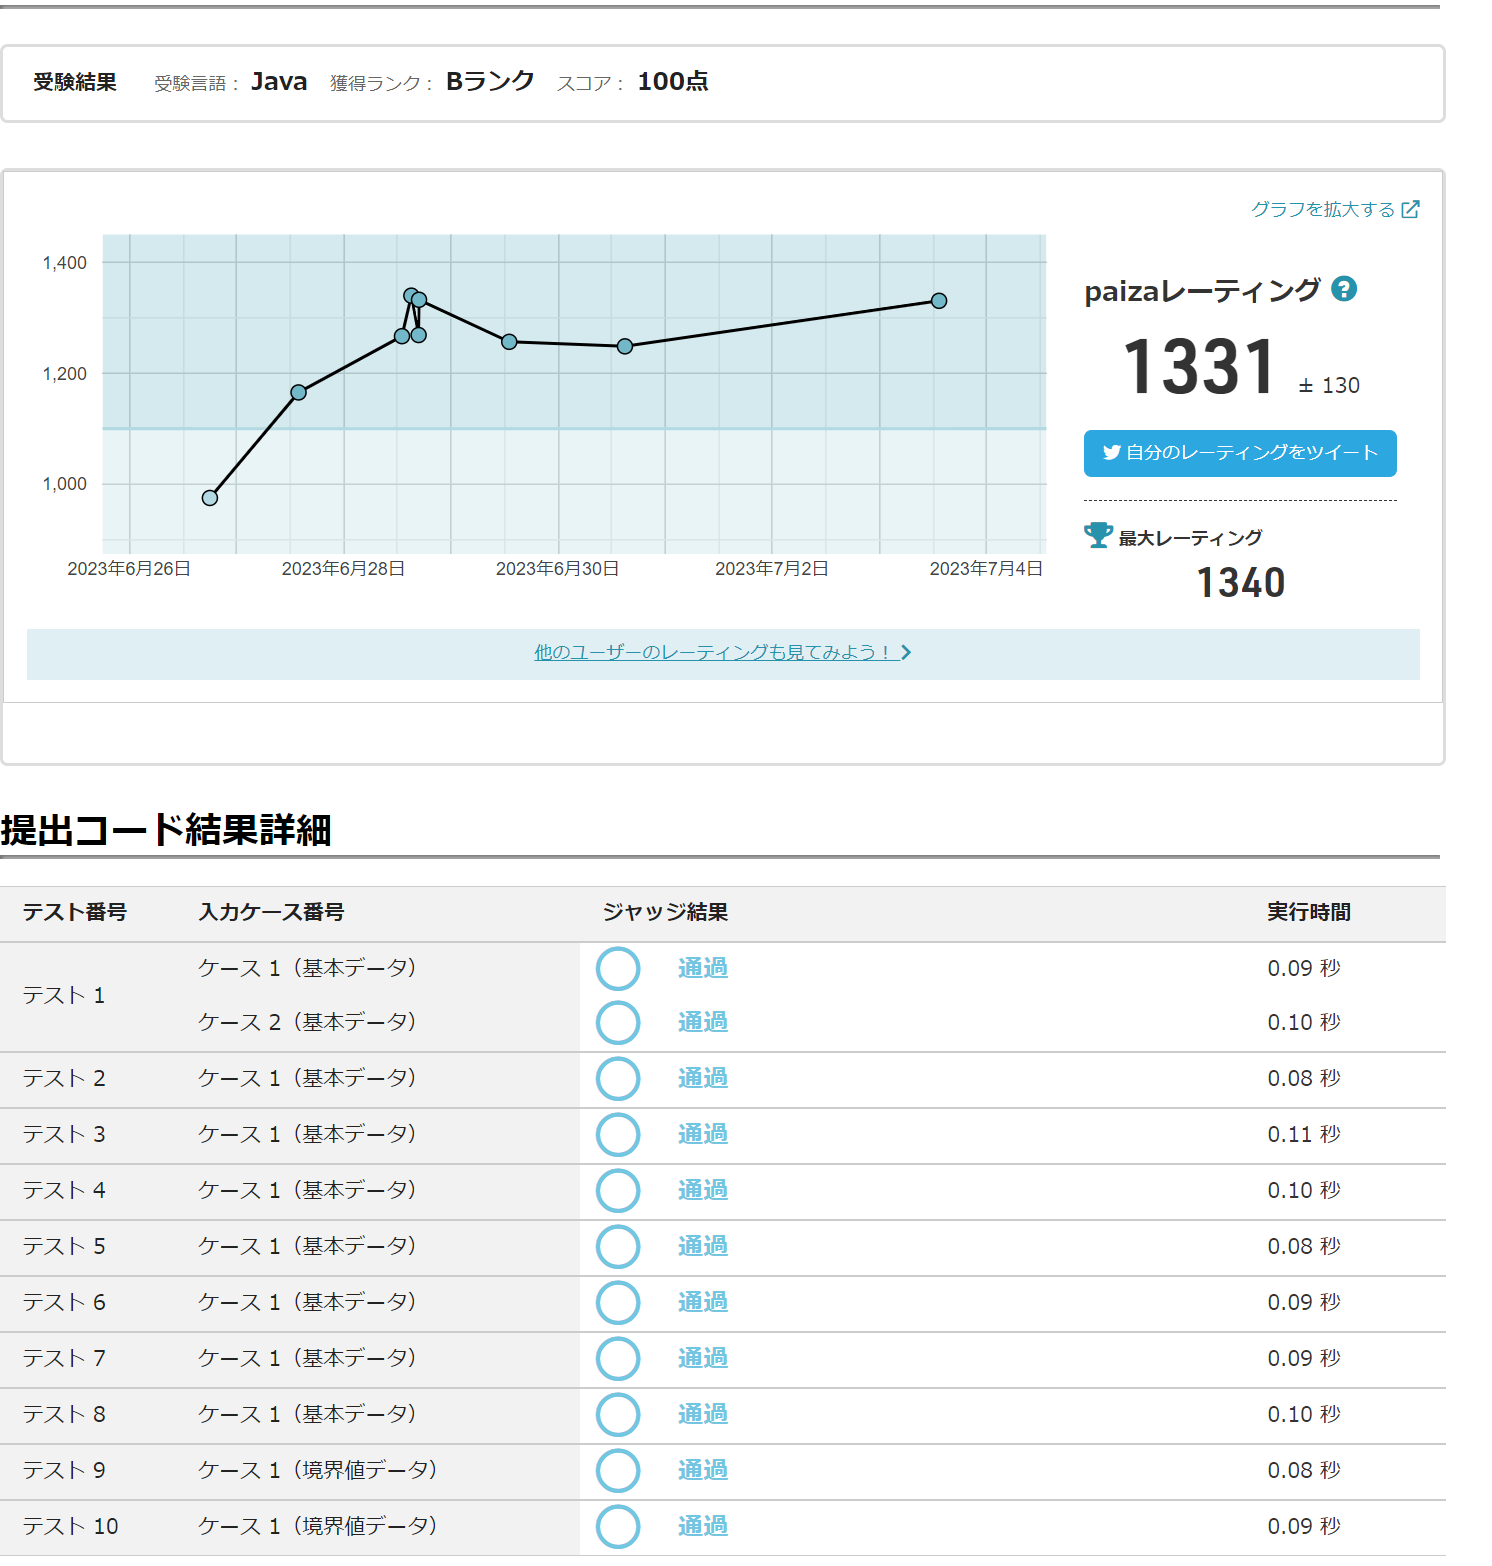Click the ジャッジ結果 column header

665,912
